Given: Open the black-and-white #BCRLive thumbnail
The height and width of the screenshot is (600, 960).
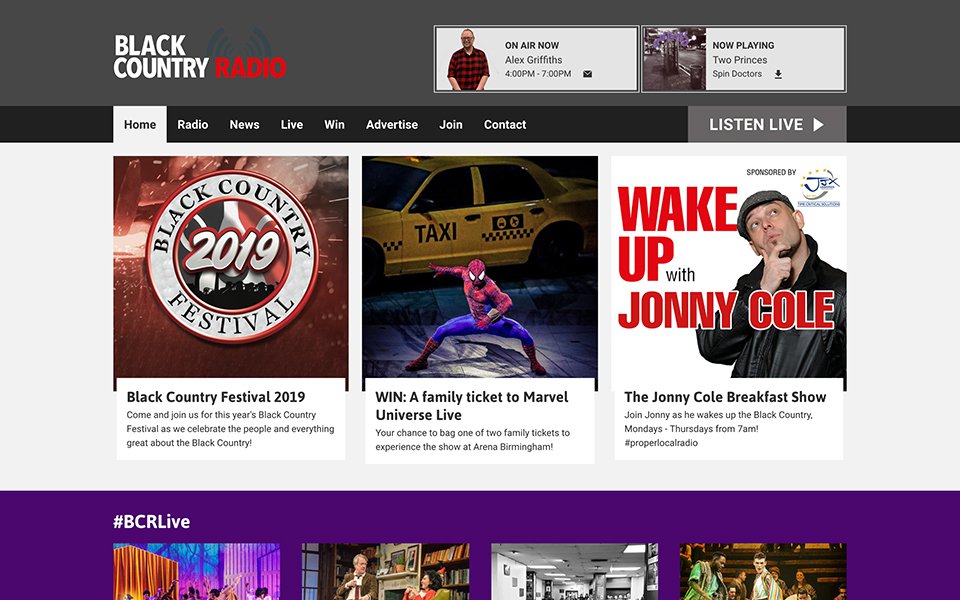Looking at the screenshot, I should coord(574,571).
